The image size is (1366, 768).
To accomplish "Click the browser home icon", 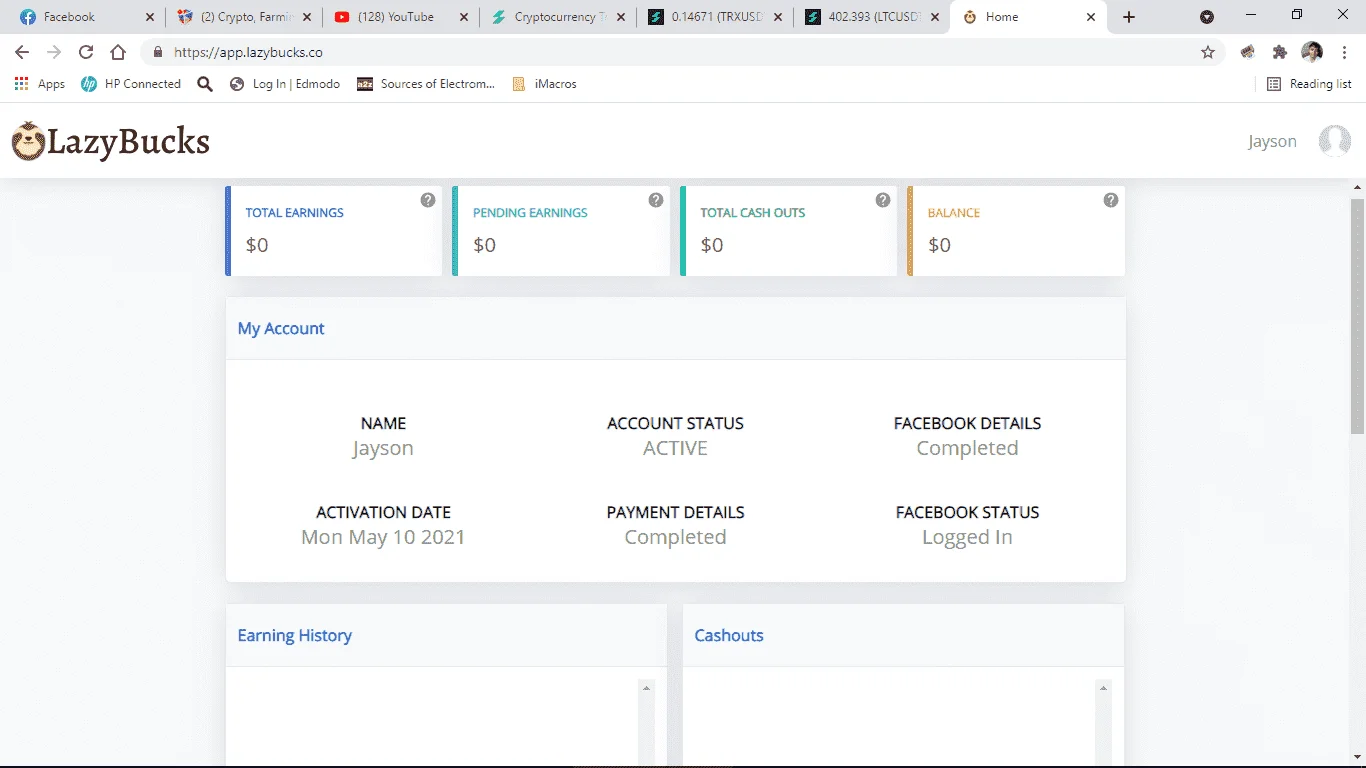I will click(118, 52).
